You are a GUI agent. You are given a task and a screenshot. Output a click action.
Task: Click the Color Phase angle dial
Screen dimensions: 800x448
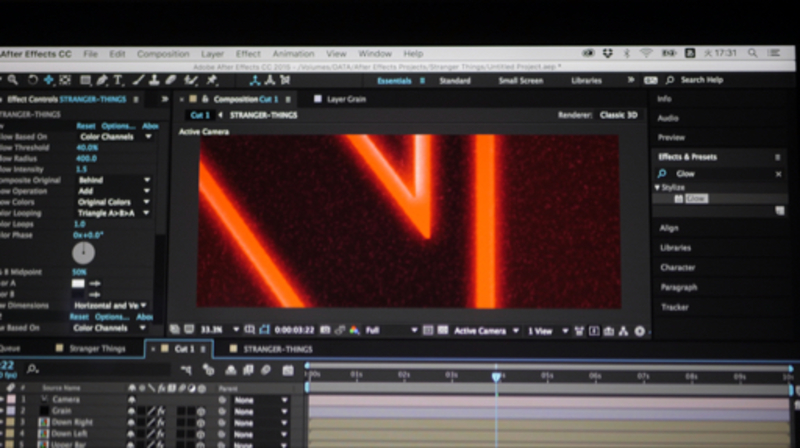(83, 253)
